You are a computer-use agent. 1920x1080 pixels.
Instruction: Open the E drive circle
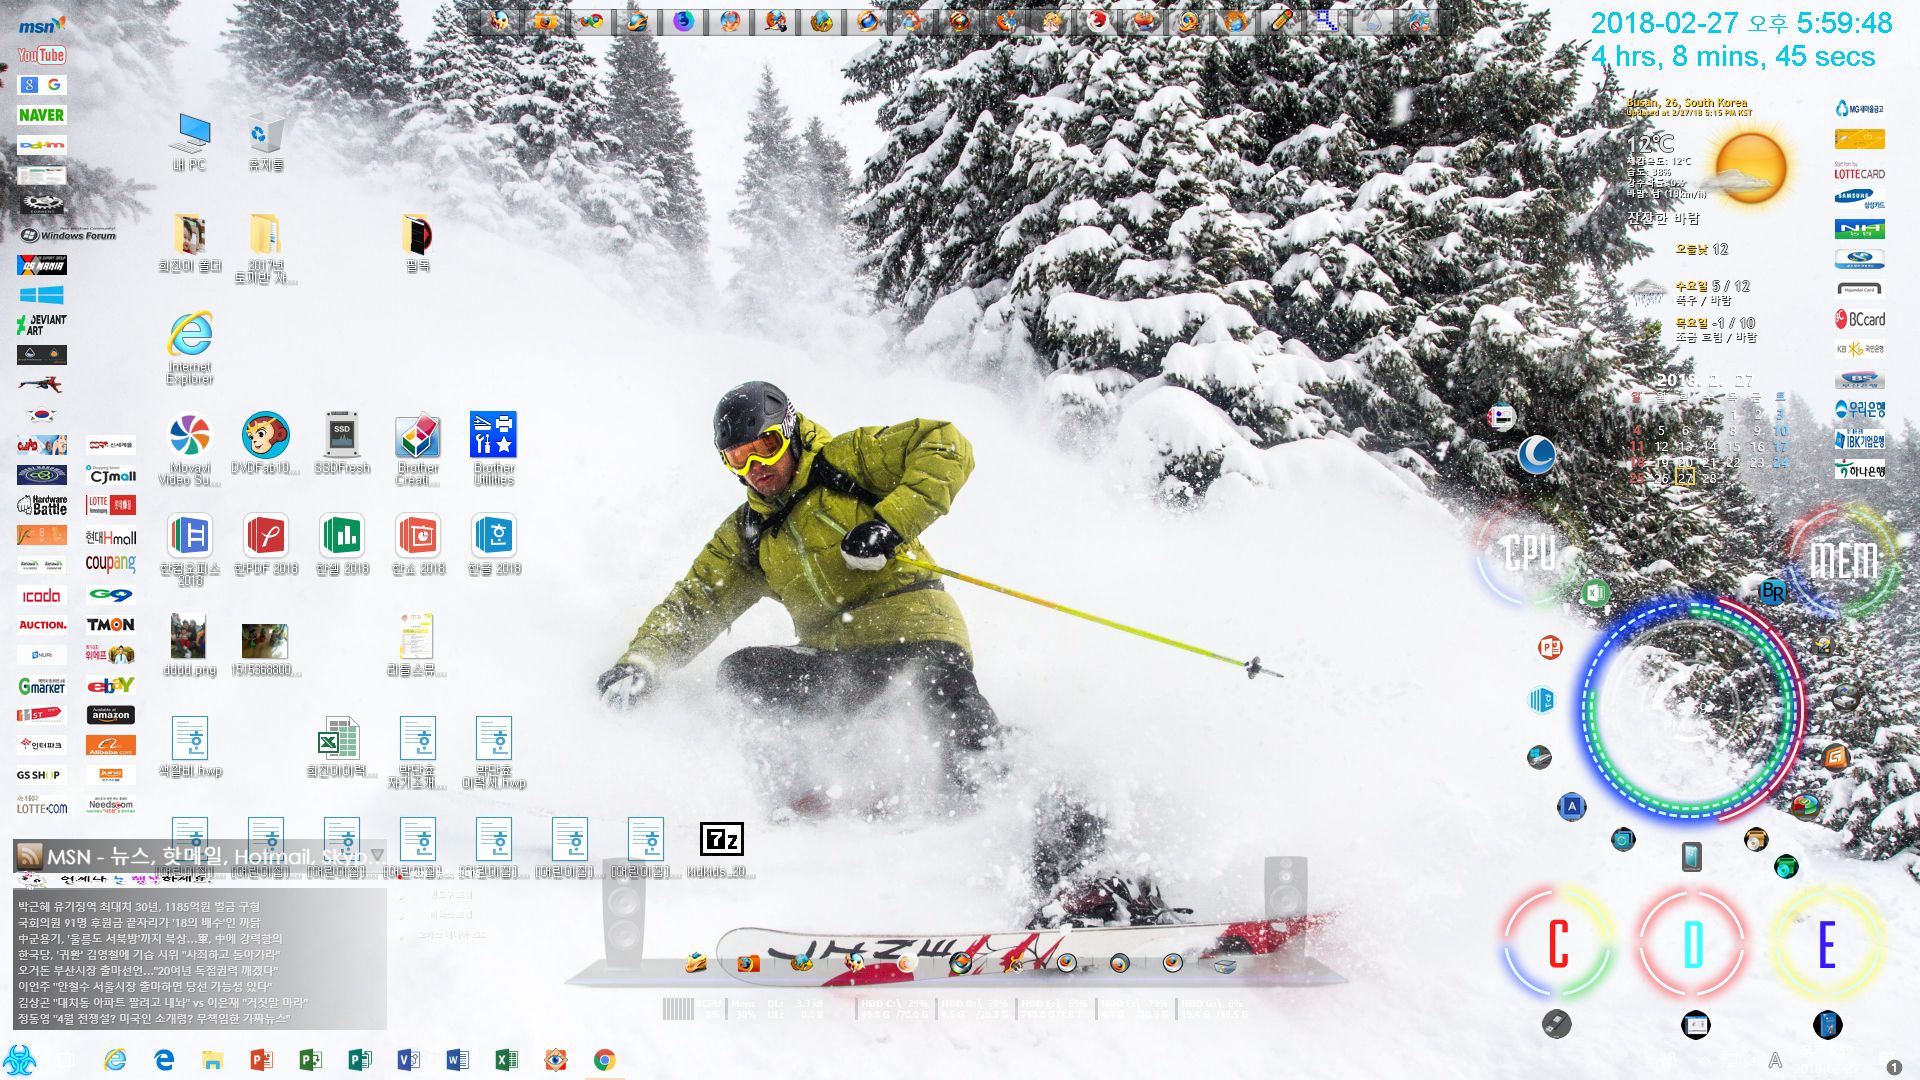point(1827,944)
